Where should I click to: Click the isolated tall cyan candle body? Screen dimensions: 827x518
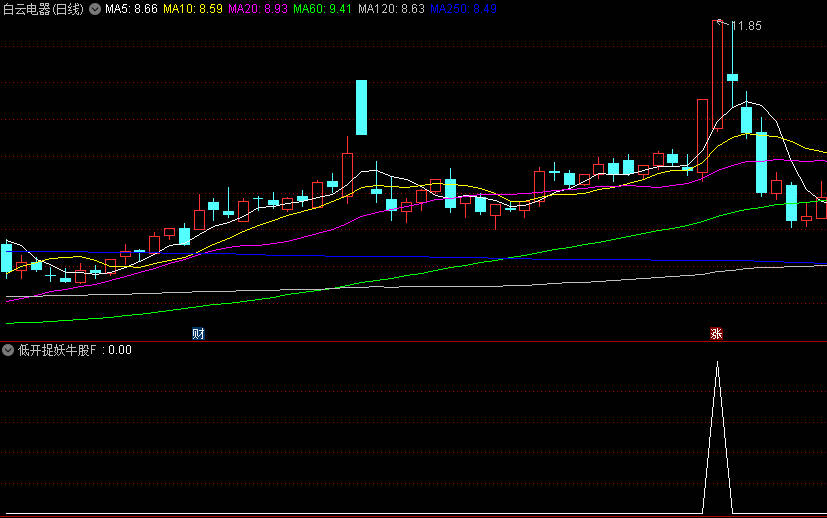(x=361, y=108)
